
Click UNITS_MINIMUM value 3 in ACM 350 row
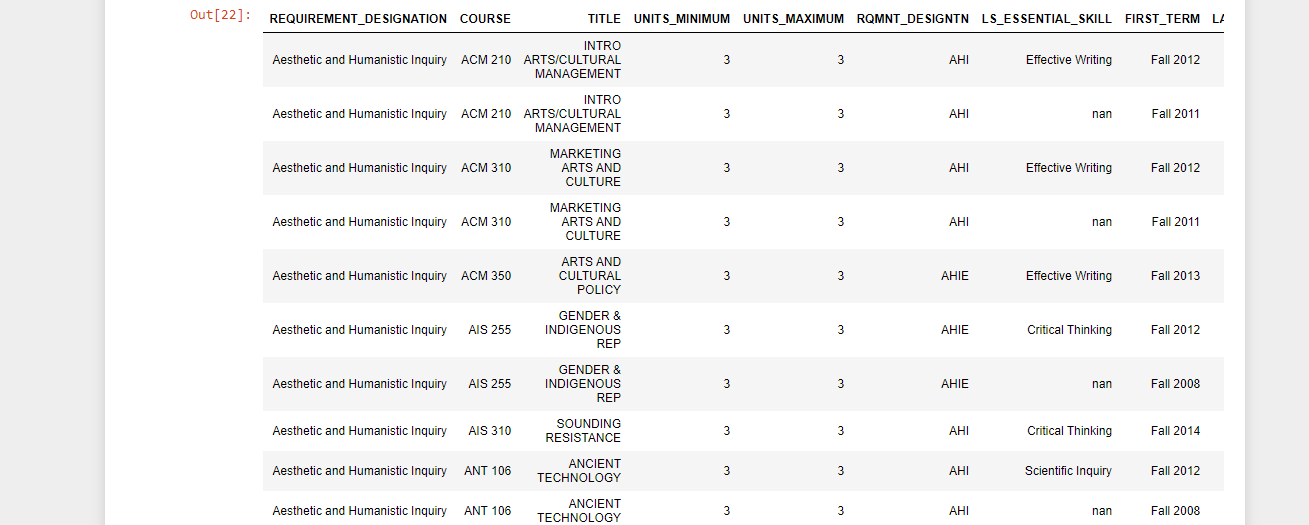(x=726, y=276)
